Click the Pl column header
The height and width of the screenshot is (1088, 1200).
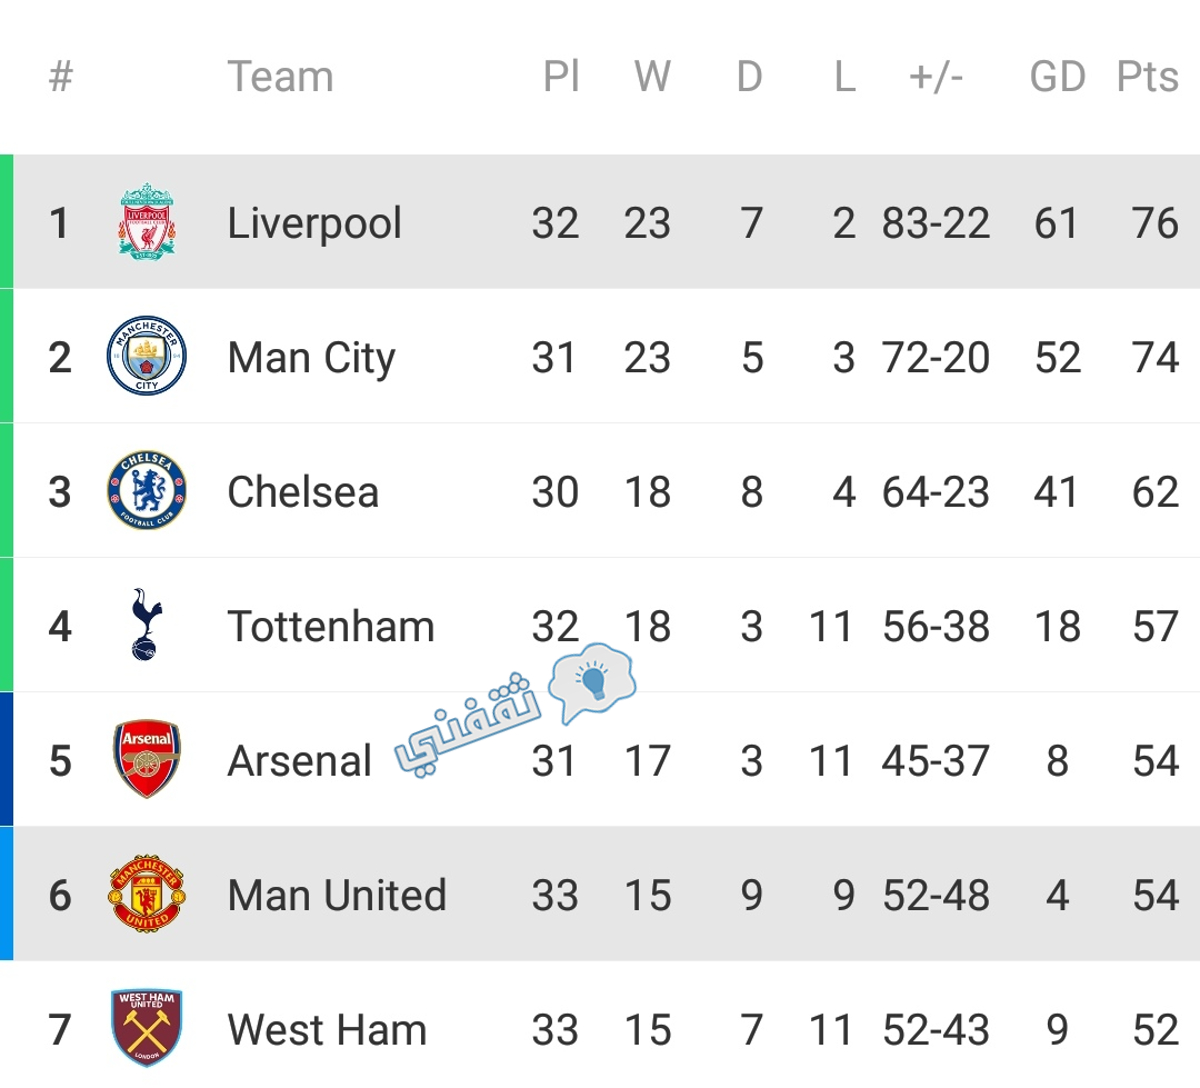click(561, 77)
